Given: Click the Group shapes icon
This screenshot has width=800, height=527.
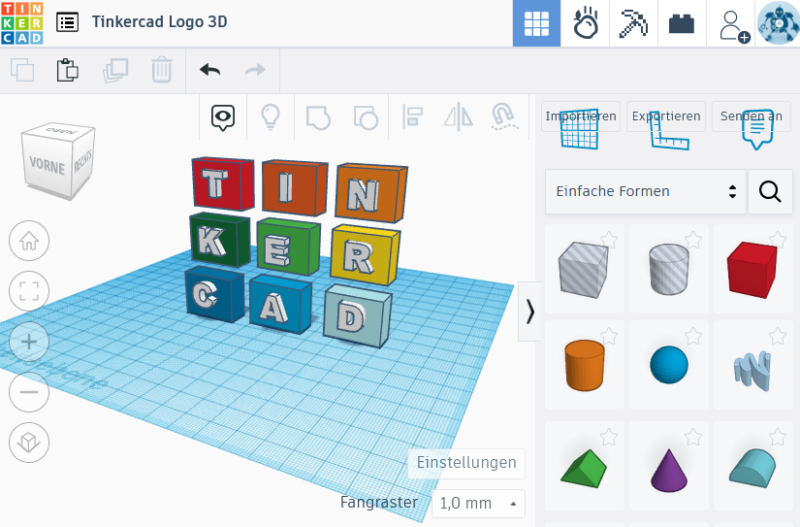Looking at the screenshot, I should point(318,117).
